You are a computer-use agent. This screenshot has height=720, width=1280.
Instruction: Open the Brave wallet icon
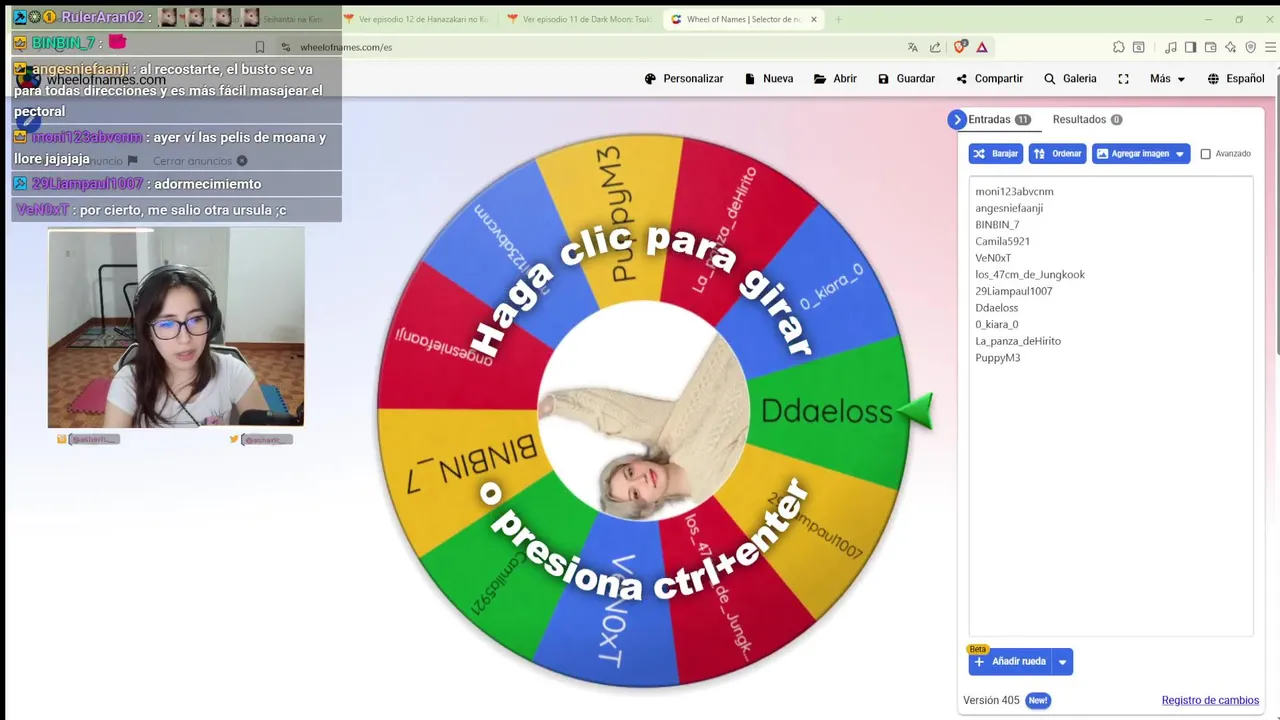pos(1210,47)
